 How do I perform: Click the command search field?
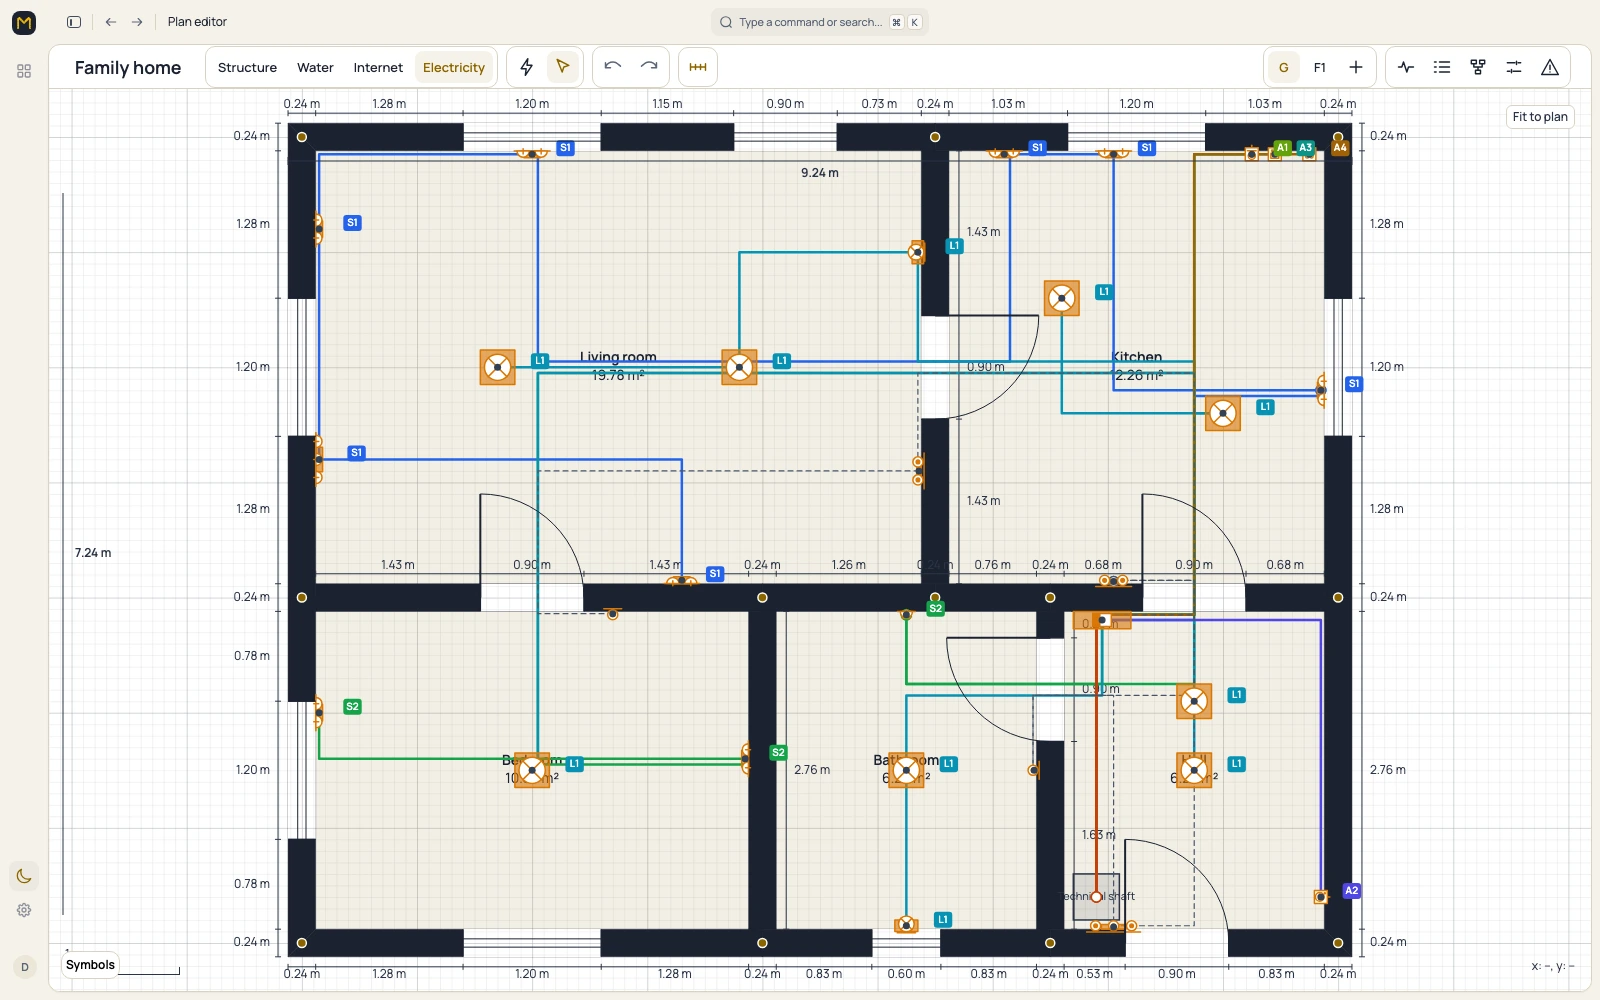820,22
